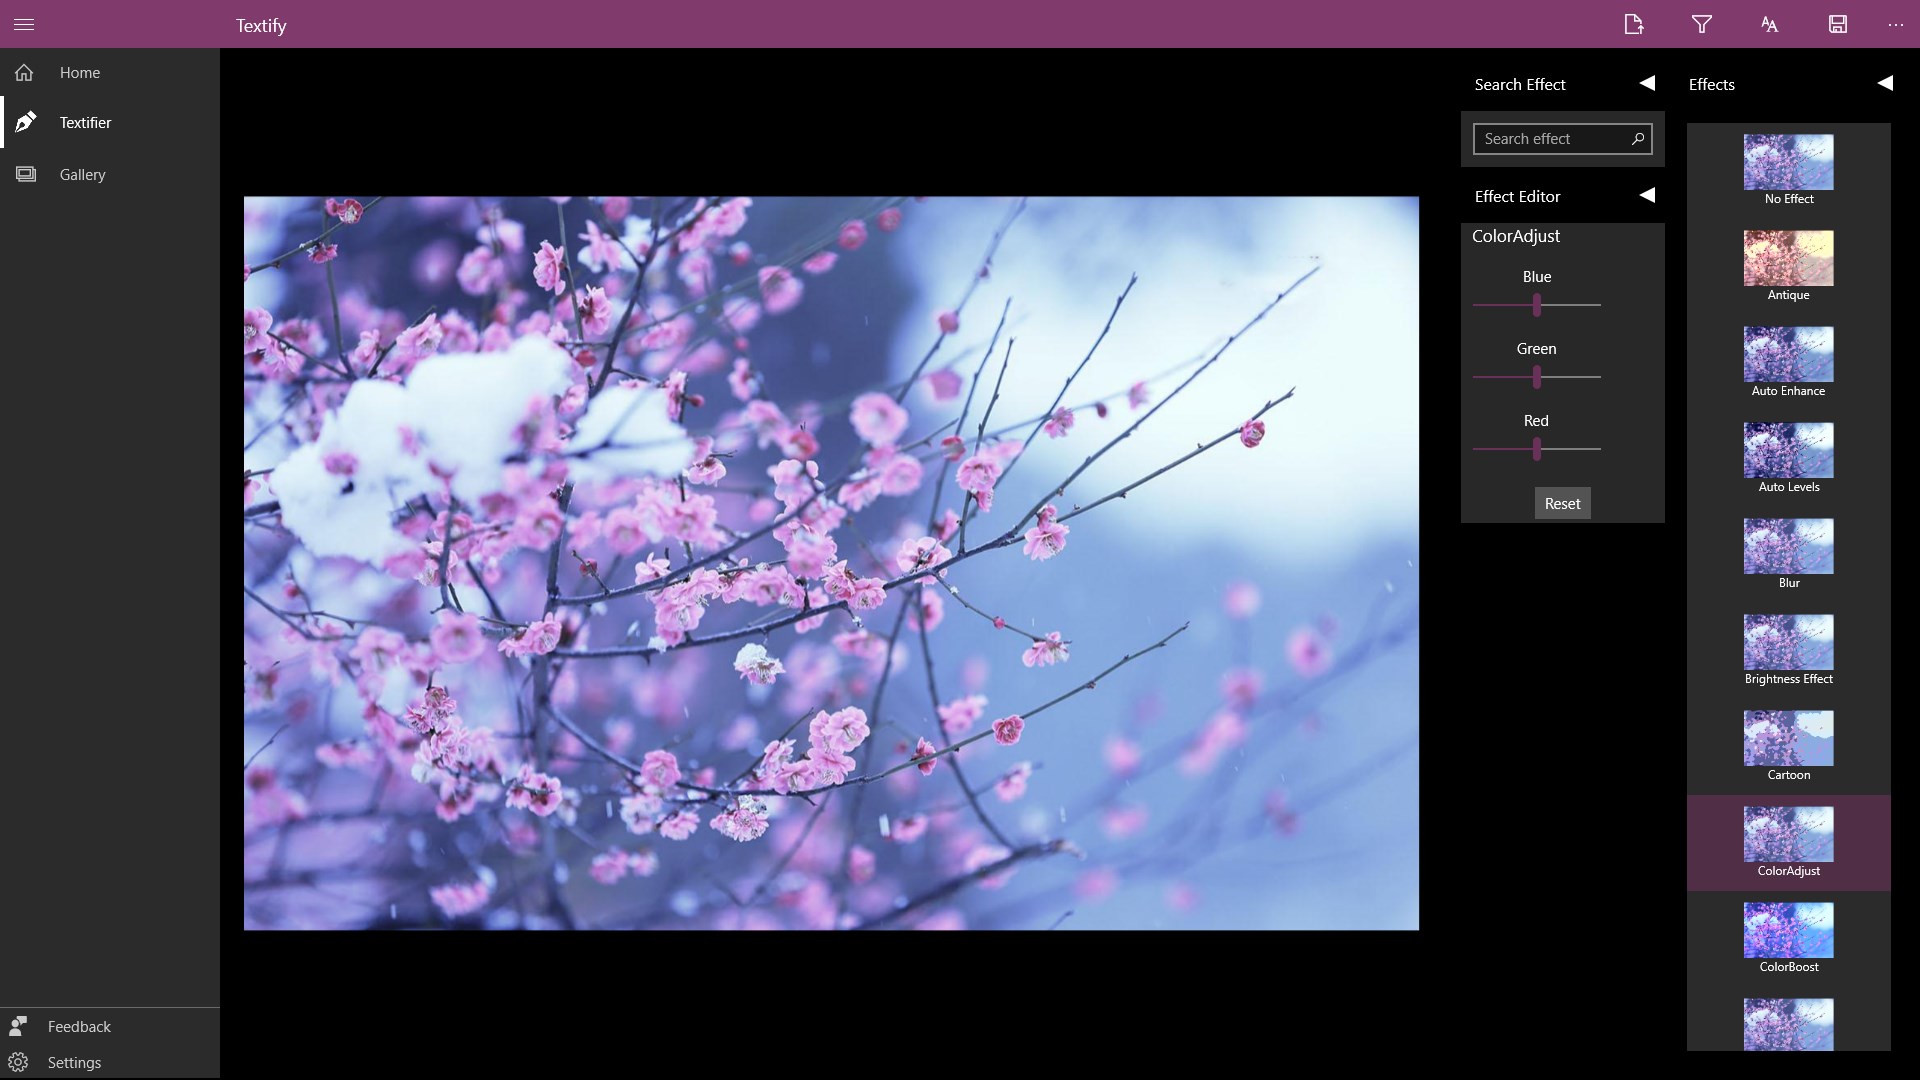Click the Settings gear icon

coord(18,1062)
